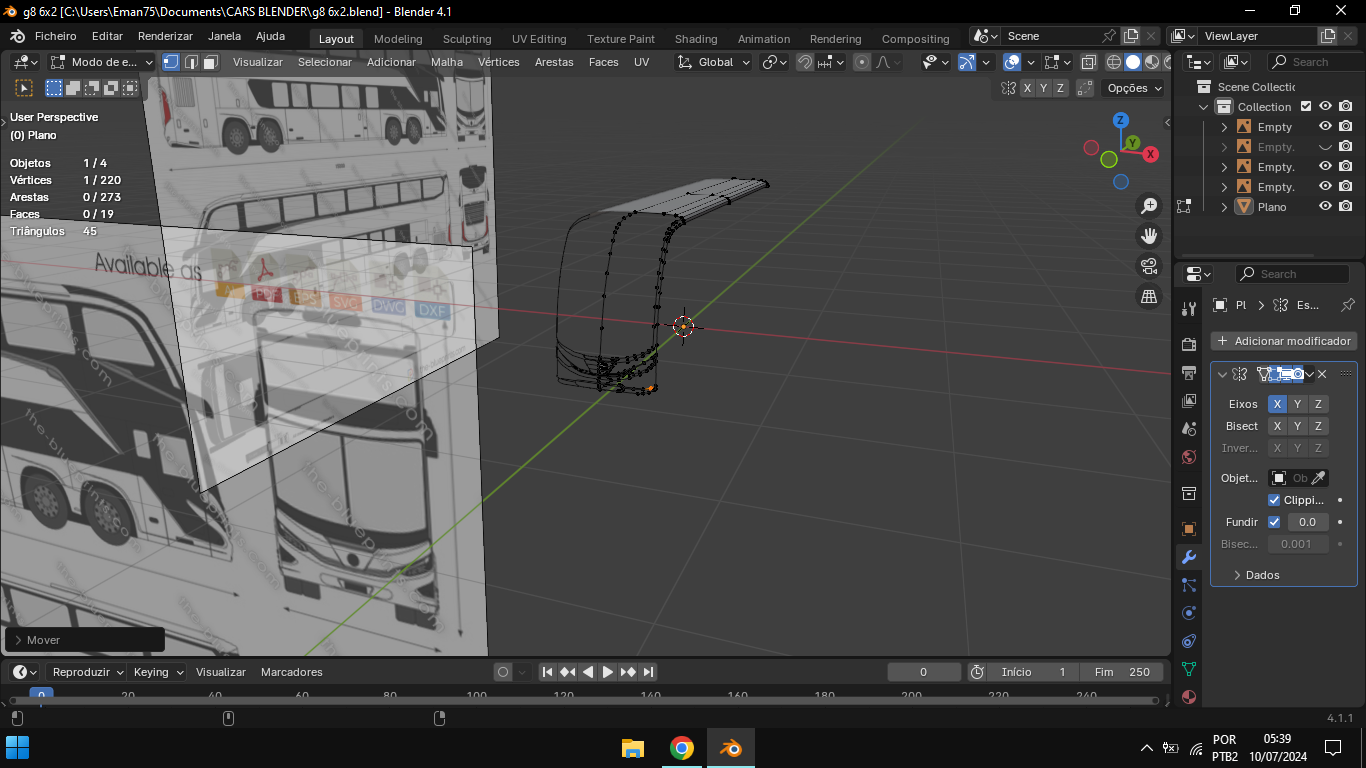Open the Global transform orientation dropdown
Image resolution: width=1366 pixels, height=768 pixels.
tap(714, 62)
